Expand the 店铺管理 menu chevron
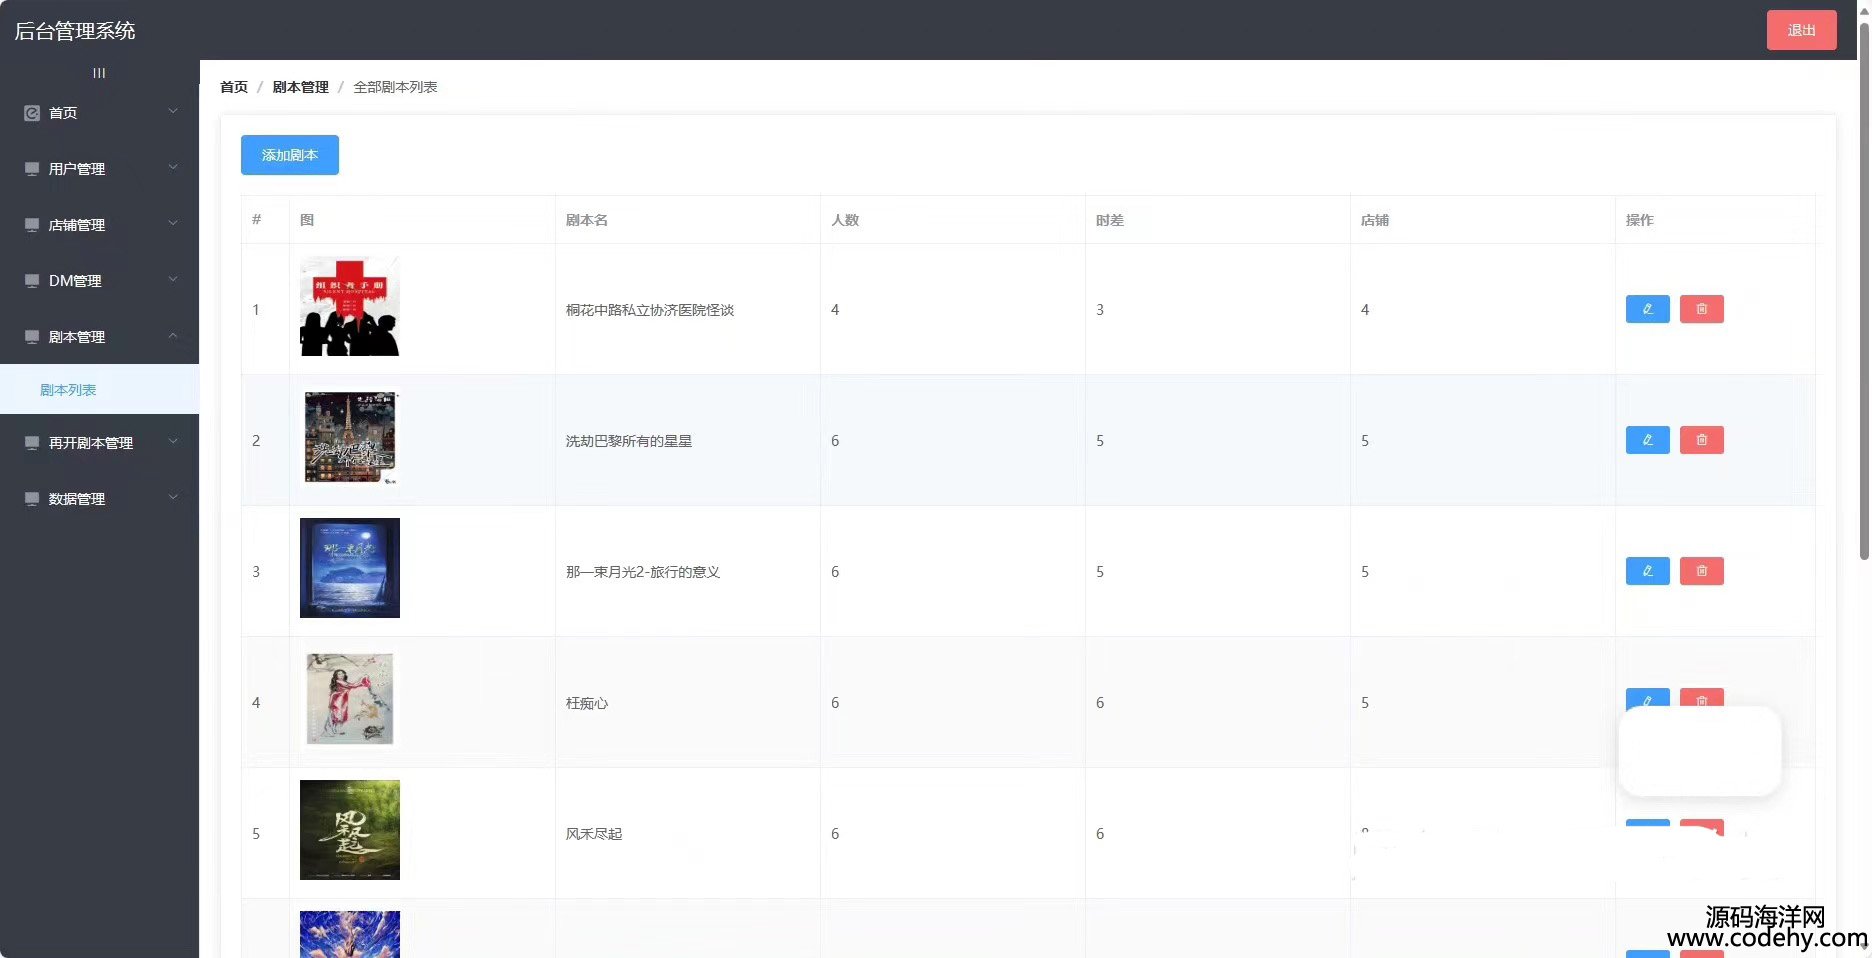 [173, 223]
